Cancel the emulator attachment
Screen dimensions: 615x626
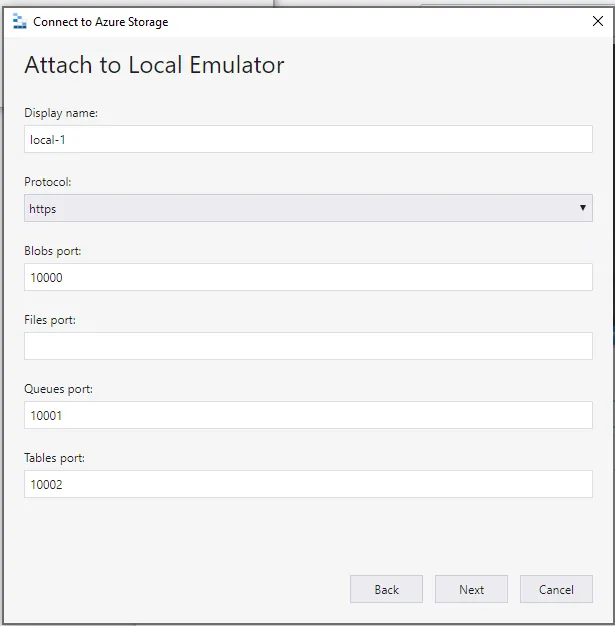[556, 589]
